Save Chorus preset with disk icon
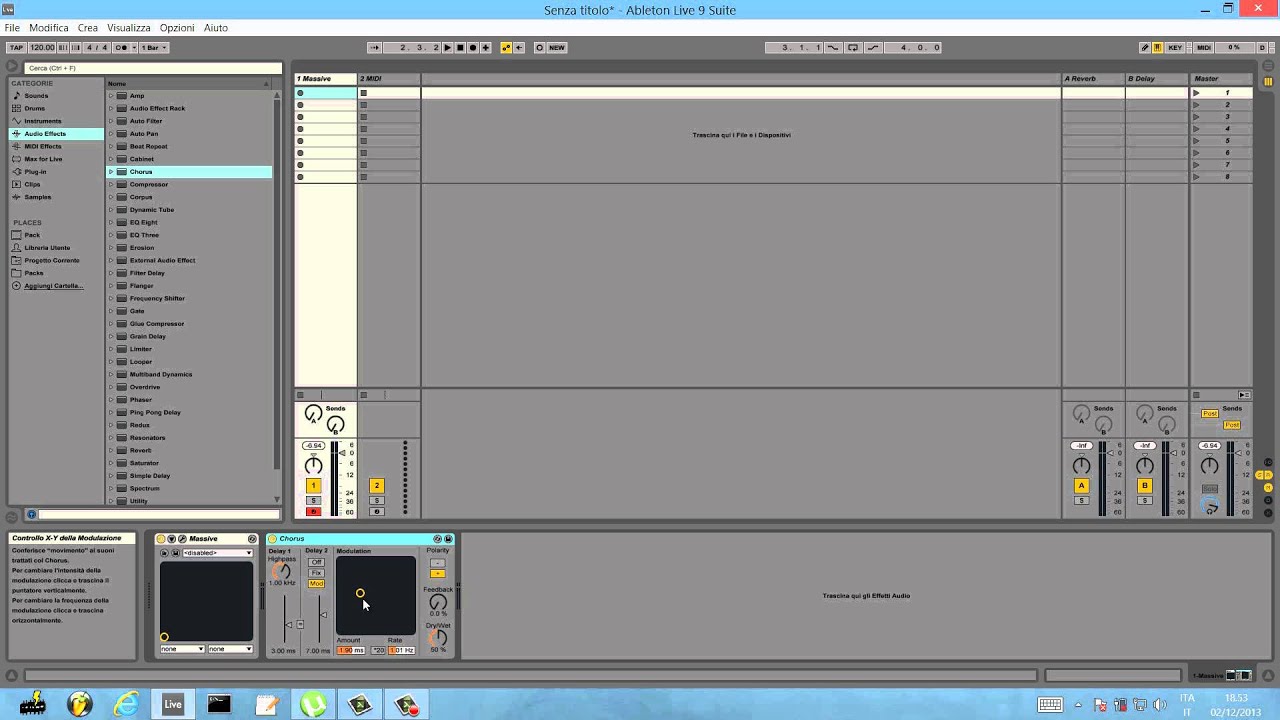 pos(448,539)
